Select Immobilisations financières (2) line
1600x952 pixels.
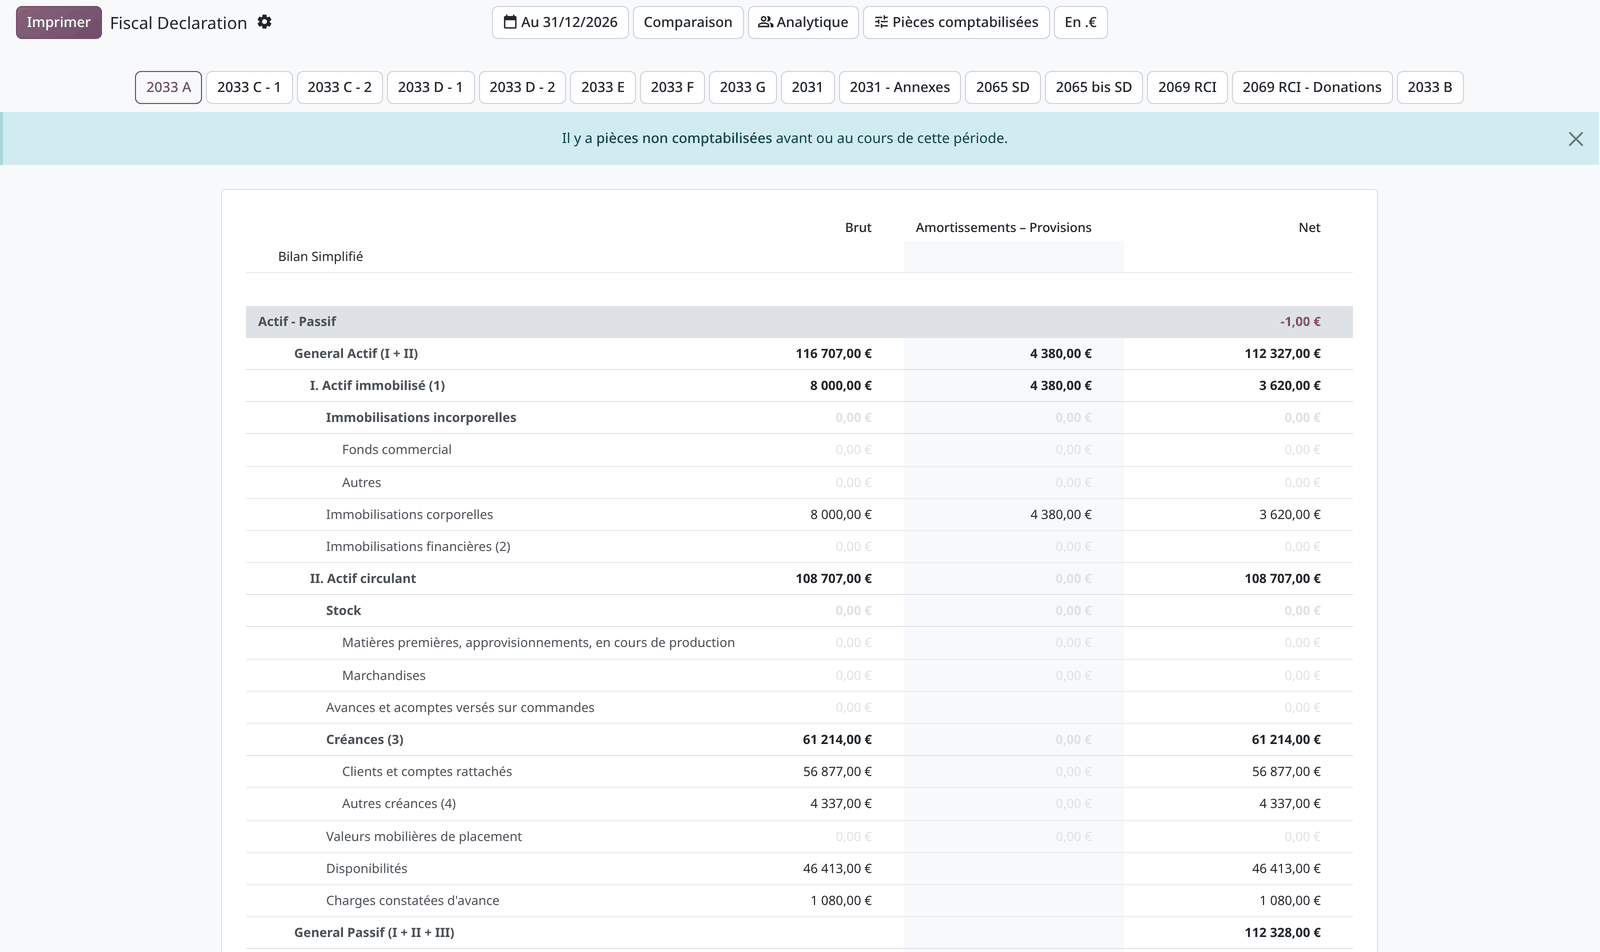[x=799, y=546]
